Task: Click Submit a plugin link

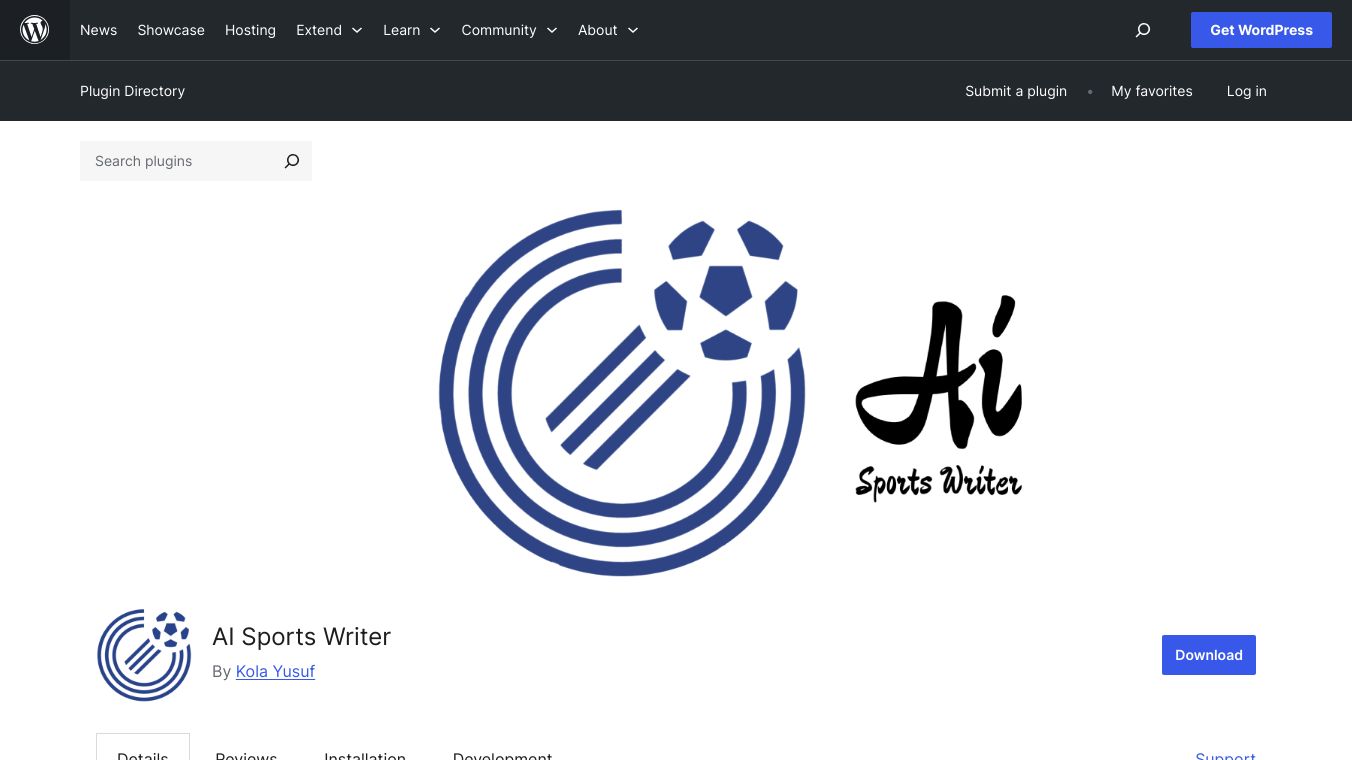Action: [x=1016, y=91]
